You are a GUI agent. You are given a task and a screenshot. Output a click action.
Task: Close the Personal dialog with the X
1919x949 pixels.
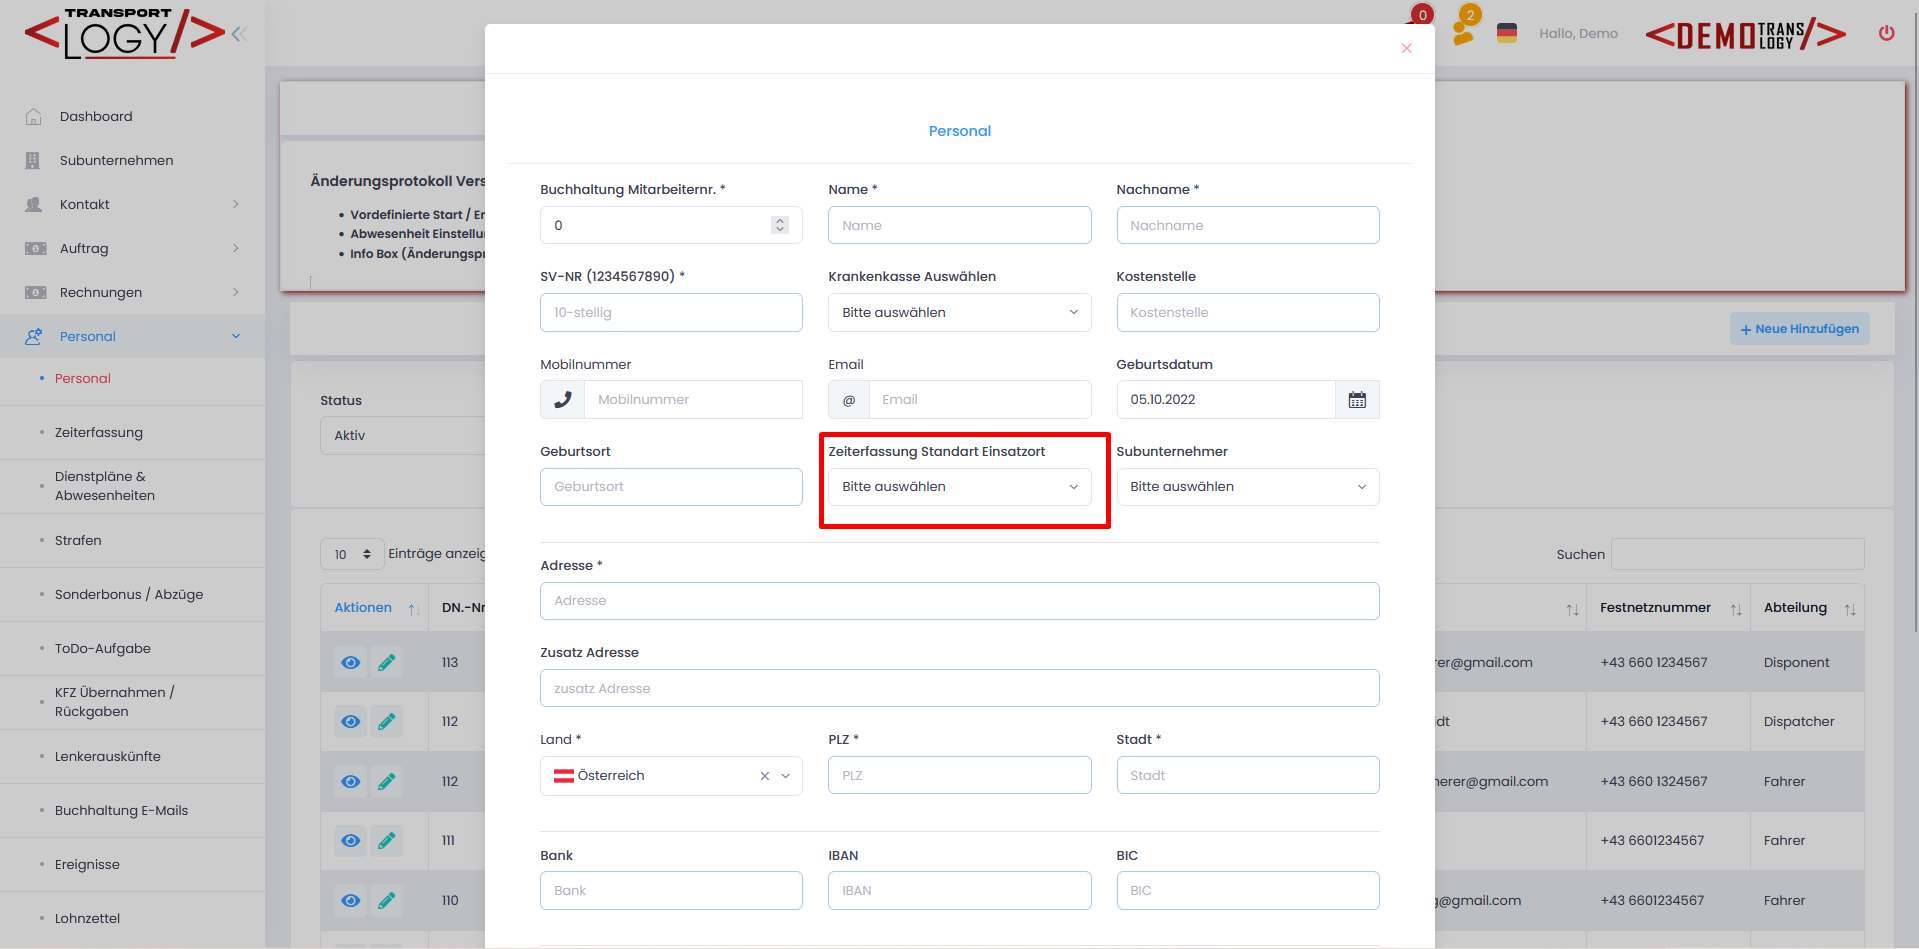click(1406, 49)
